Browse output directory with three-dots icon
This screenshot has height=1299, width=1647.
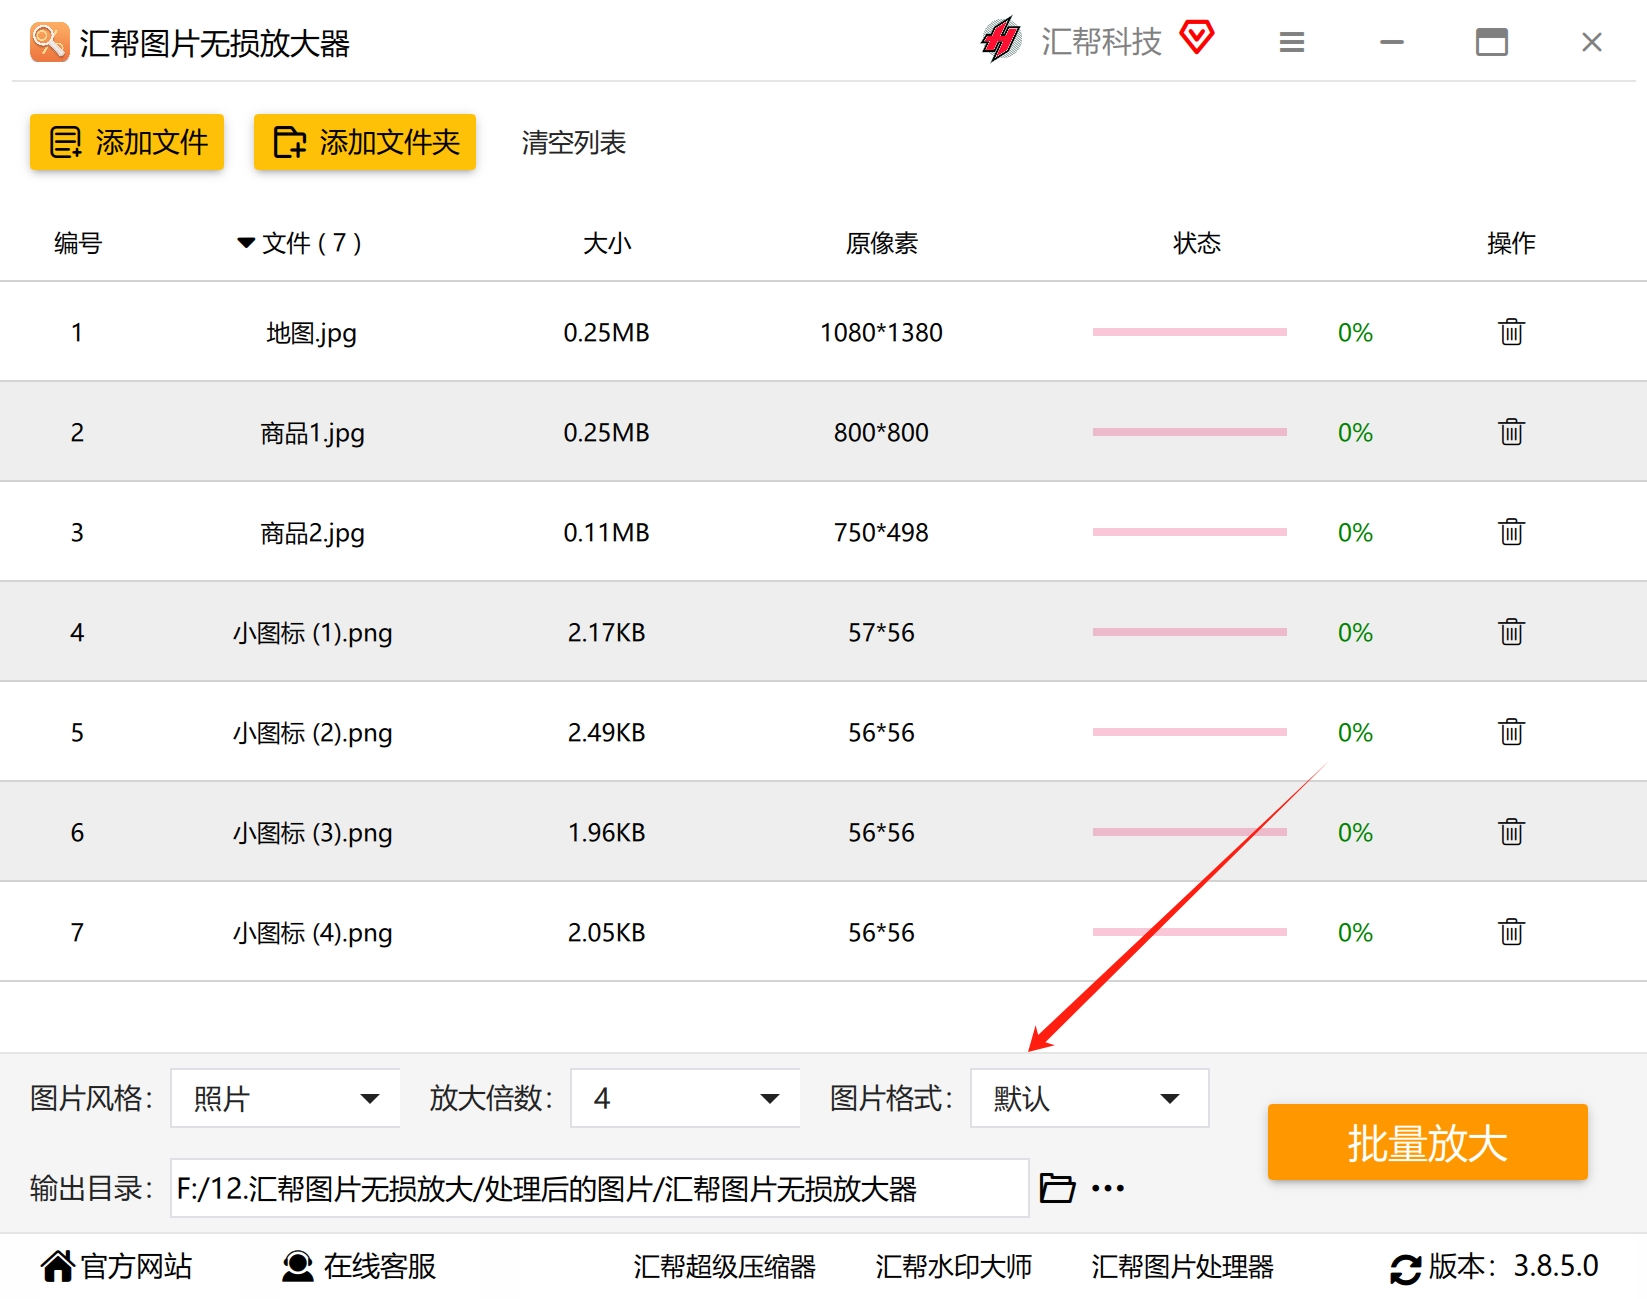(x=1108, y=1188)
